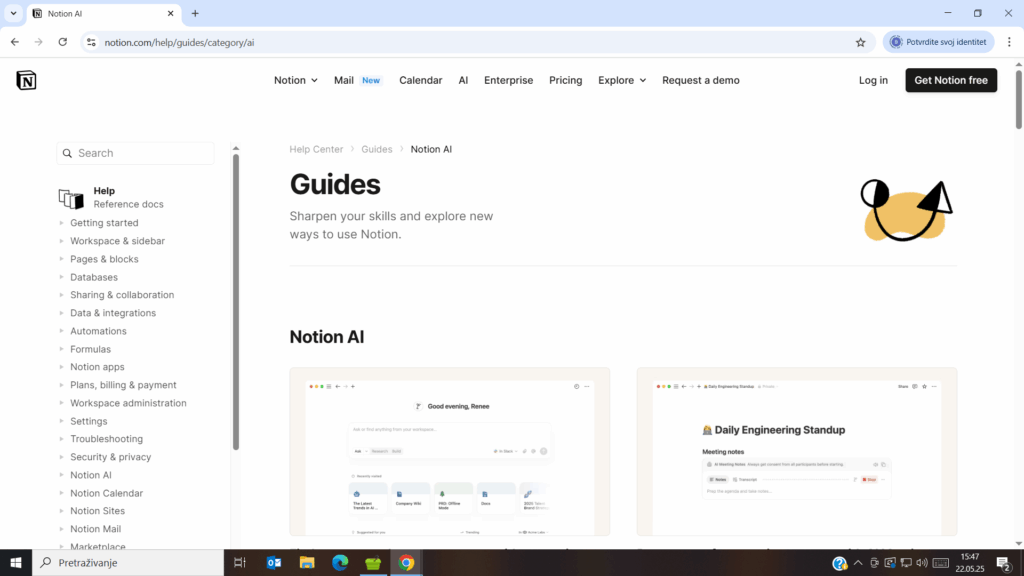The height and width of the screenshot is (576, 1024).
Task: Open Daily Engineering Standup guide thumbnail
Action: click(797, 452)
